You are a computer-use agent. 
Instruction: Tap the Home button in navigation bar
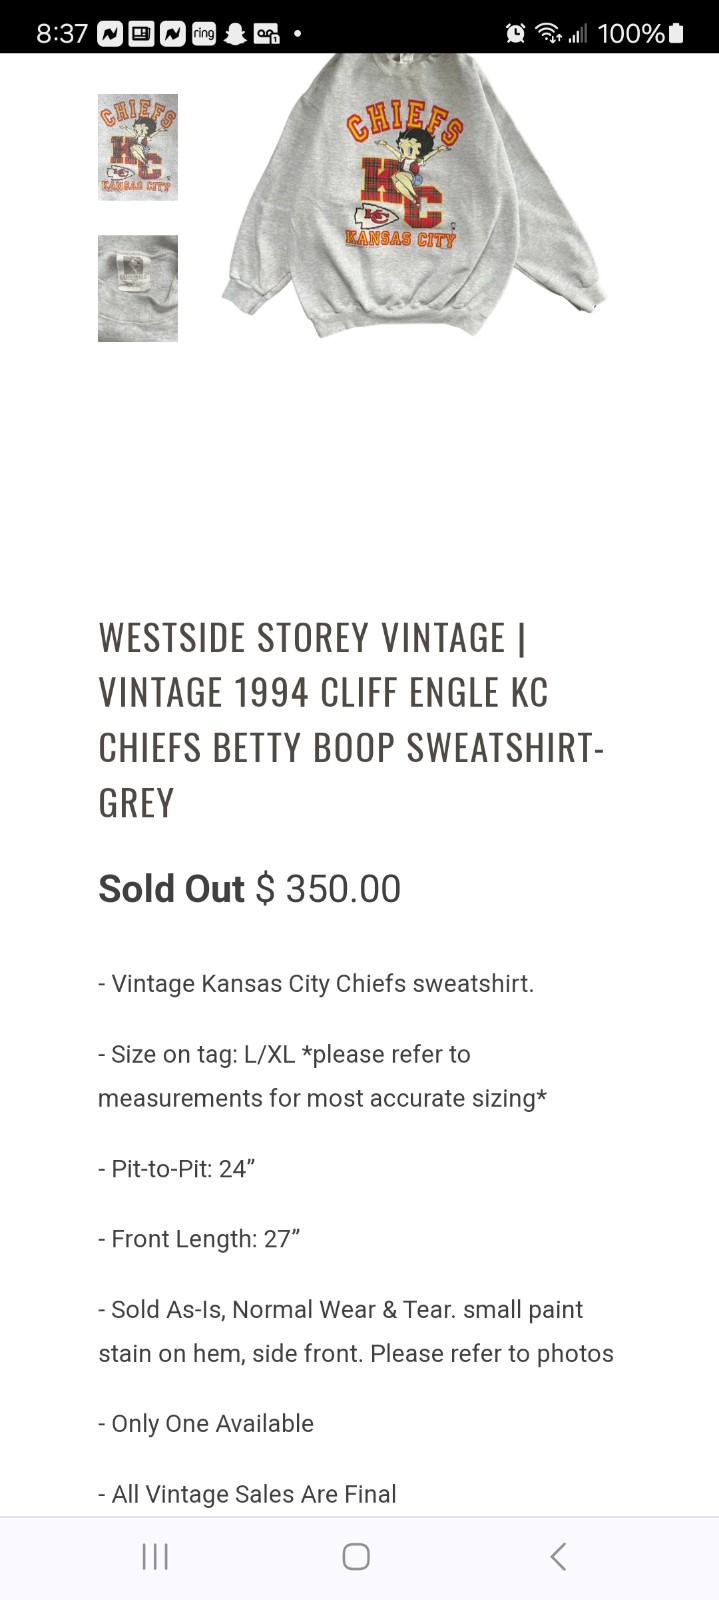tap(356, 1556)
